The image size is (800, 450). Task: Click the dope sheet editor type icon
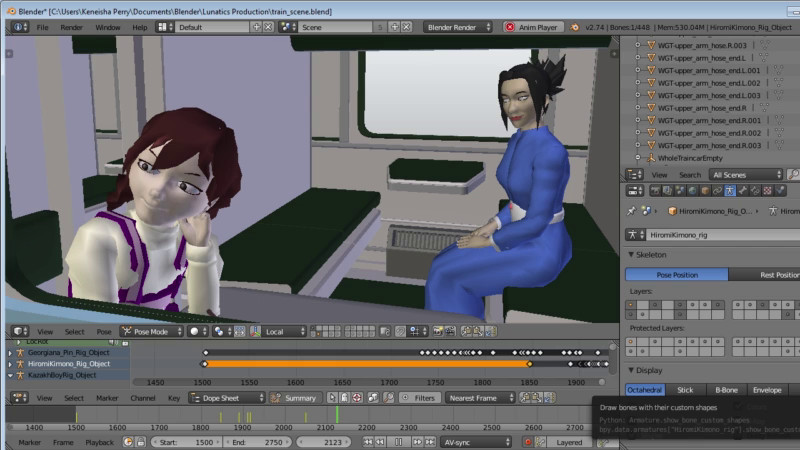[x=17, y=397]
